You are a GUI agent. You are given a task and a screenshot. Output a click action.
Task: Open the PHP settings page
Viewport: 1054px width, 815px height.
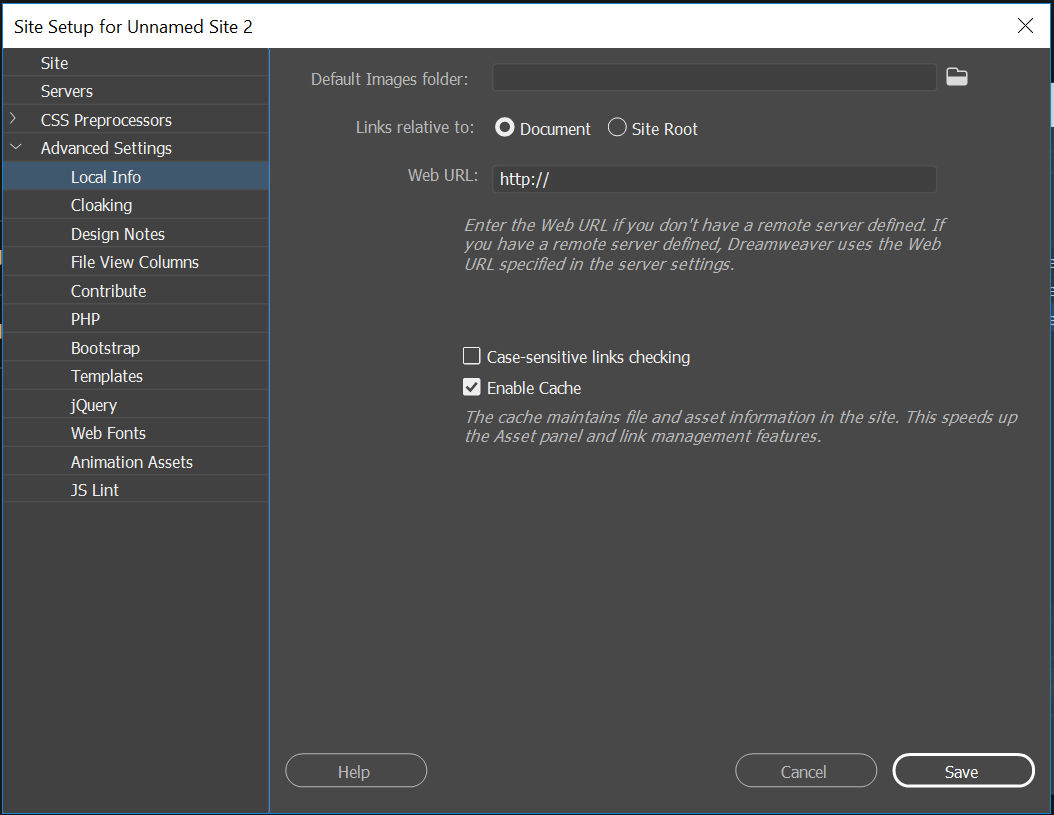(85, 319)
